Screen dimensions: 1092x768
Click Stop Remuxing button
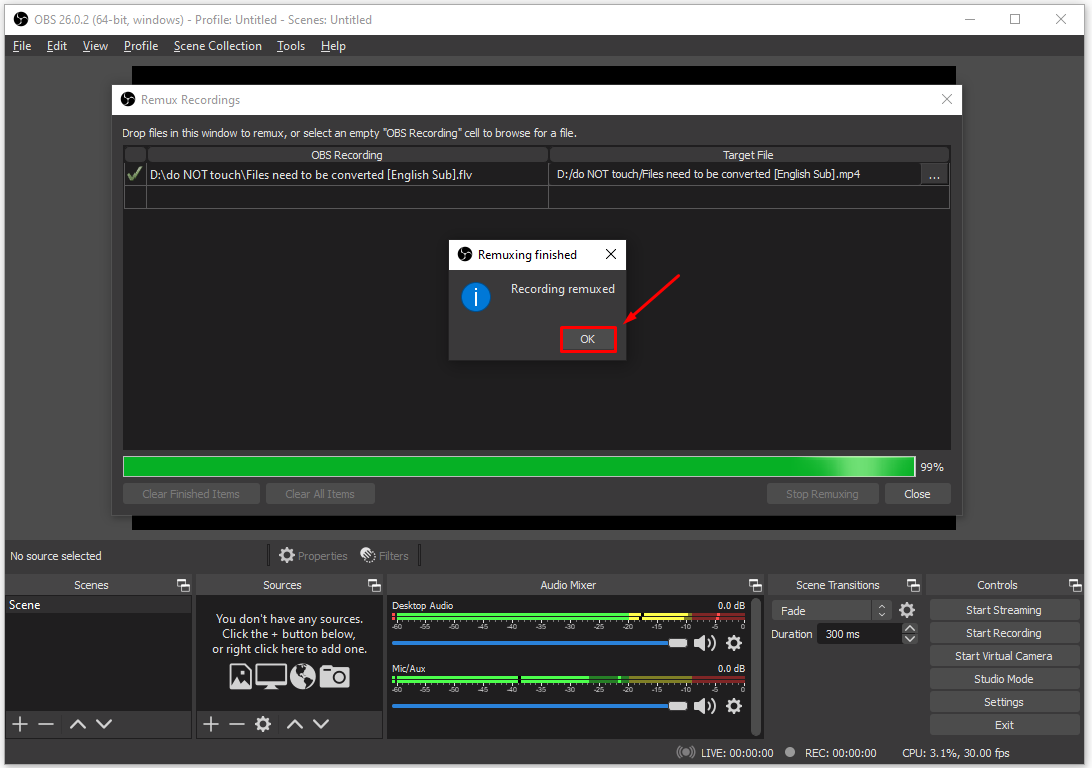(822, 494)
